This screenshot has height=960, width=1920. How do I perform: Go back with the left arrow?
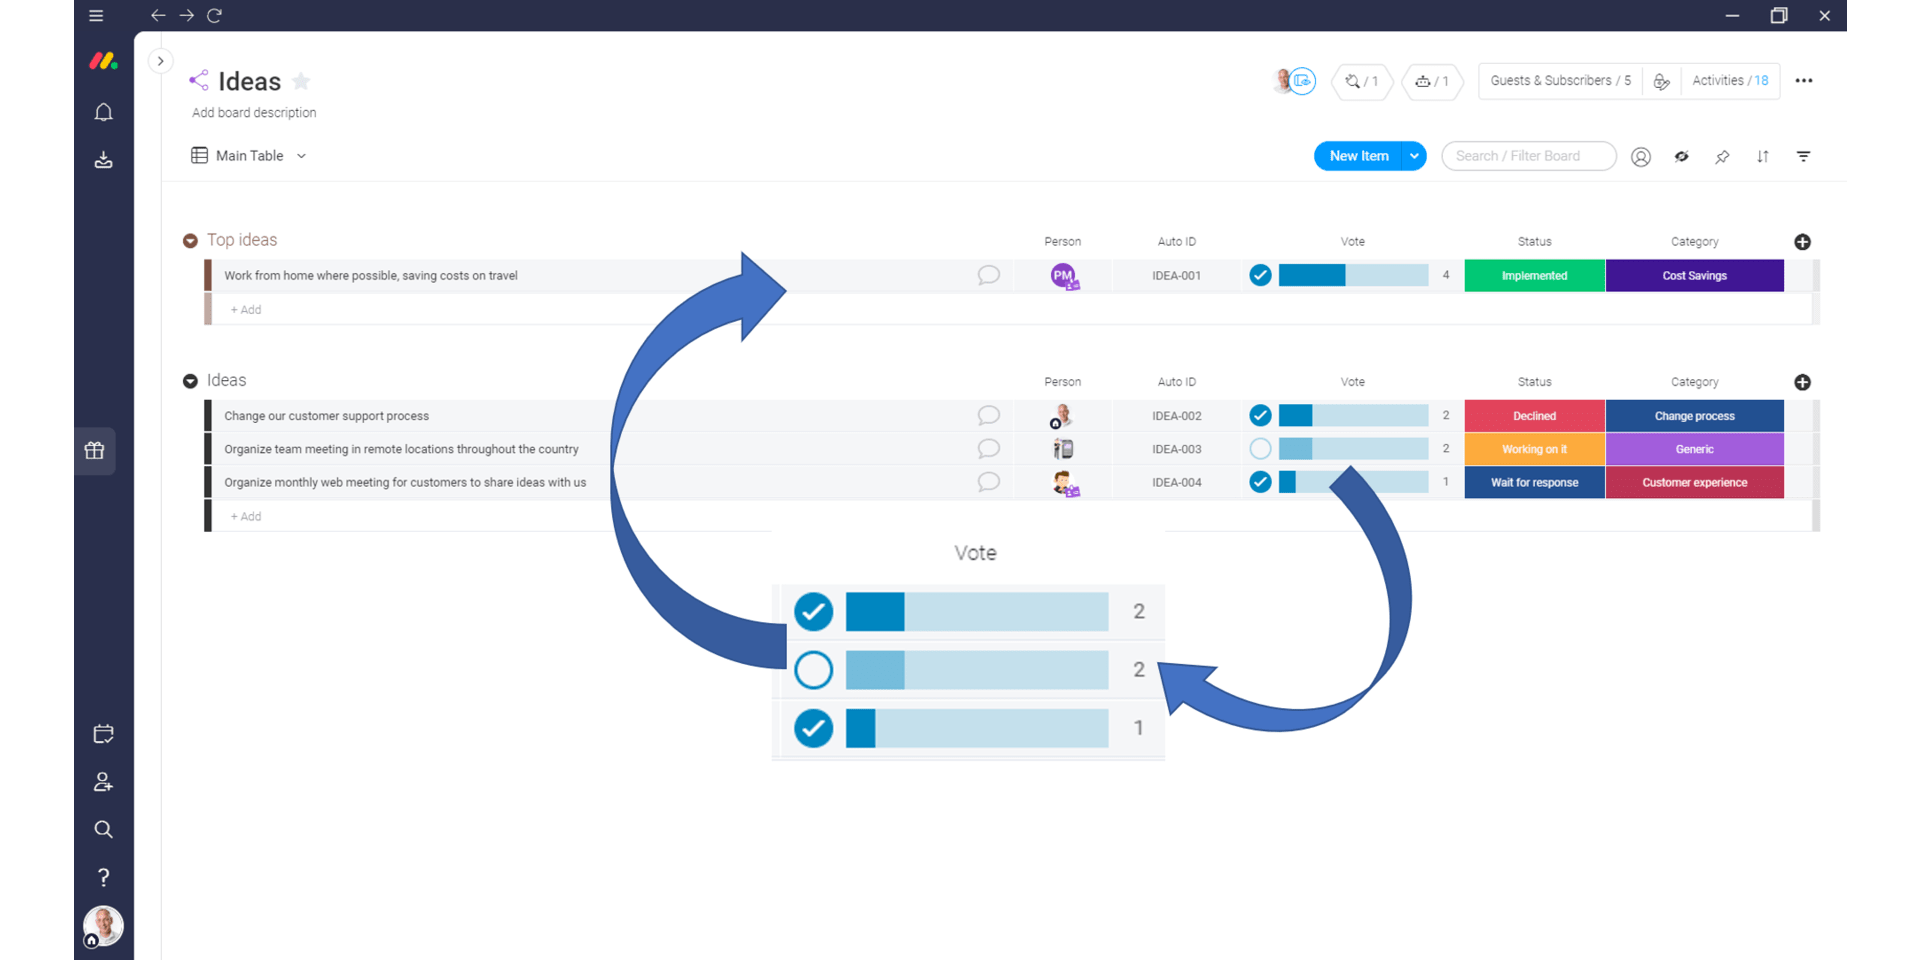pyautogui.click(x=158, y=15)
